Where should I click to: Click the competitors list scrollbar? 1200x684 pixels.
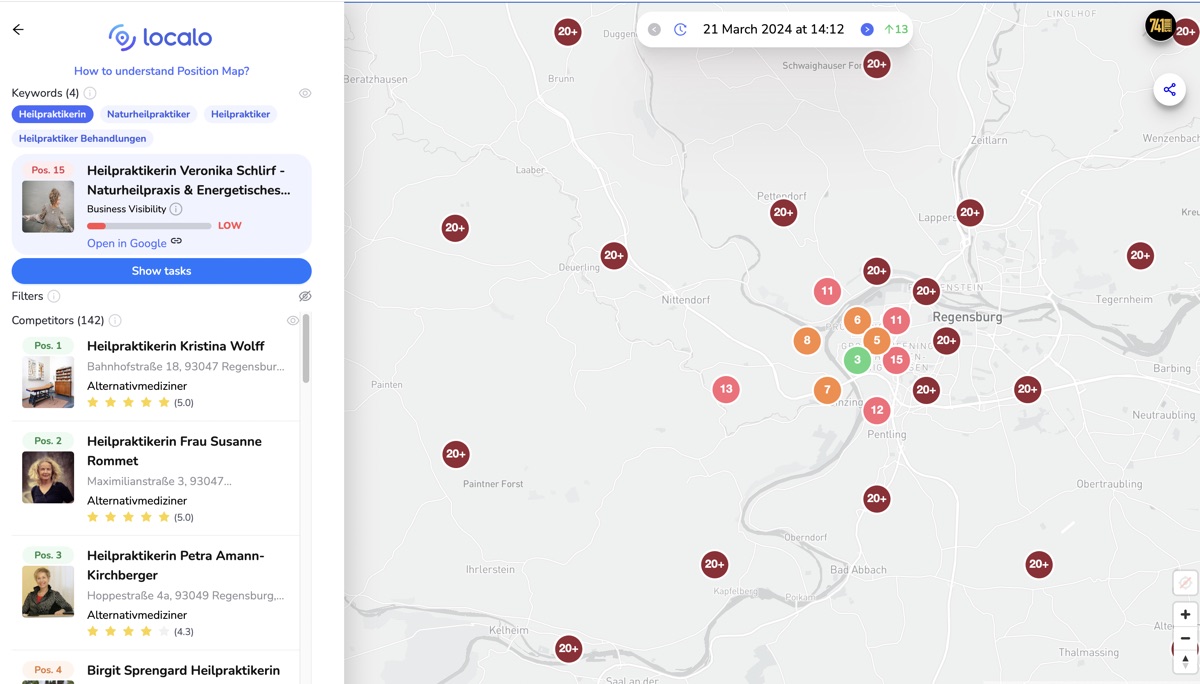[306, 348]
